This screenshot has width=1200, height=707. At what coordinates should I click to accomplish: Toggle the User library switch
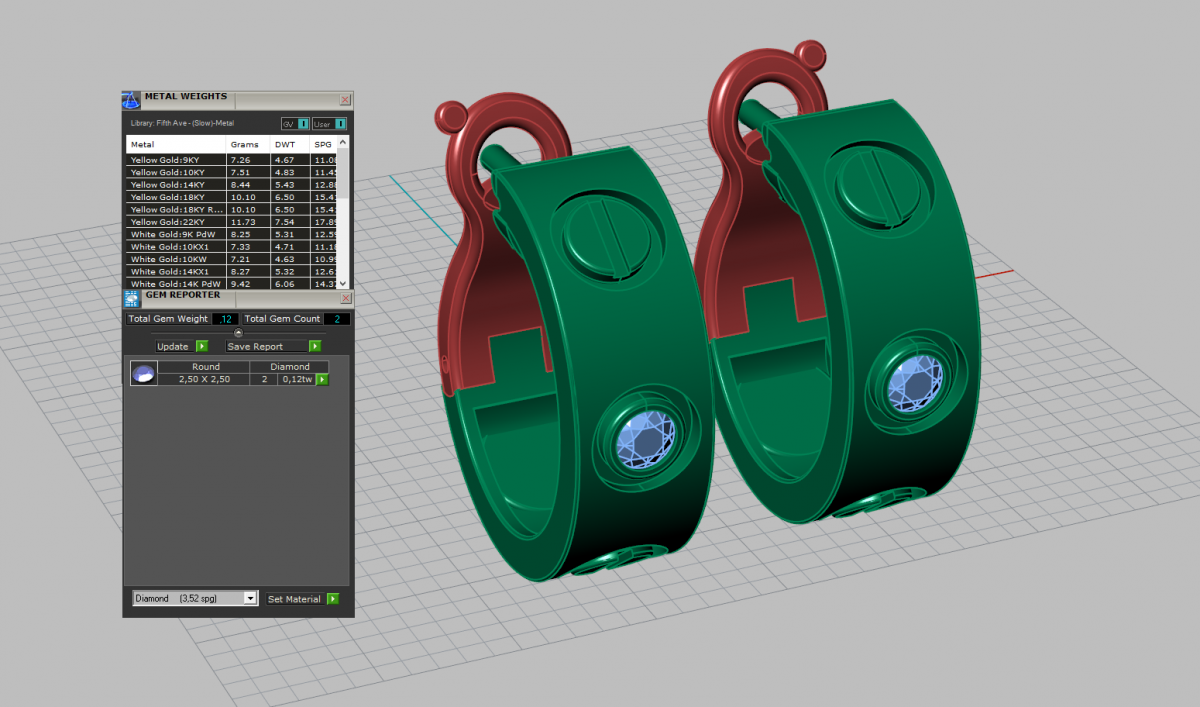pos(340,124)
